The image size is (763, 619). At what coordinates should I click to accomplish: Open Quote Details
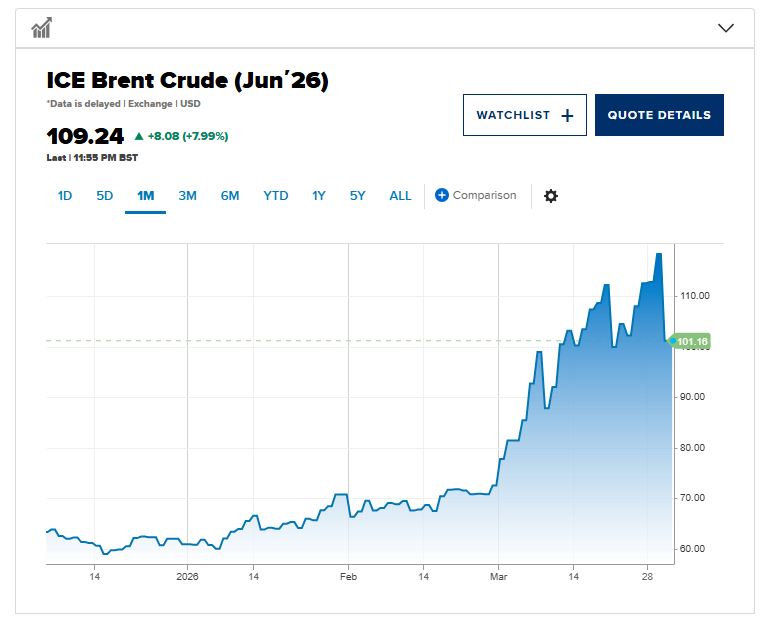tap(659, 115)
